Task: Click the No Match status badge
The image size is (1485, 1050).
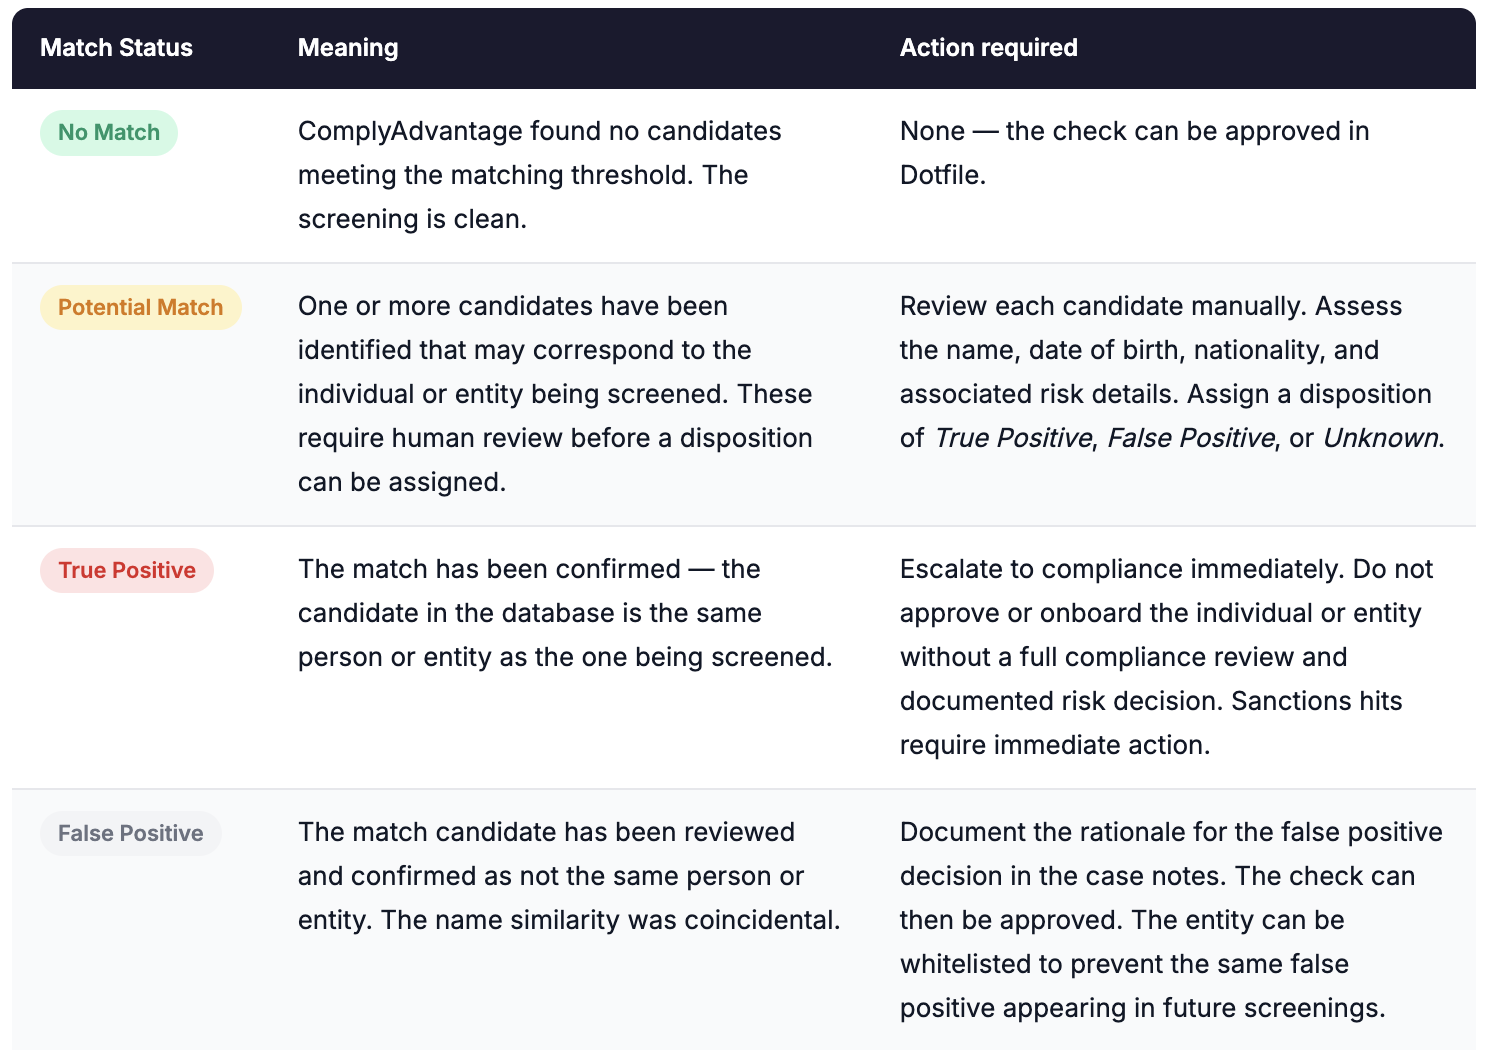Action: 109,132
